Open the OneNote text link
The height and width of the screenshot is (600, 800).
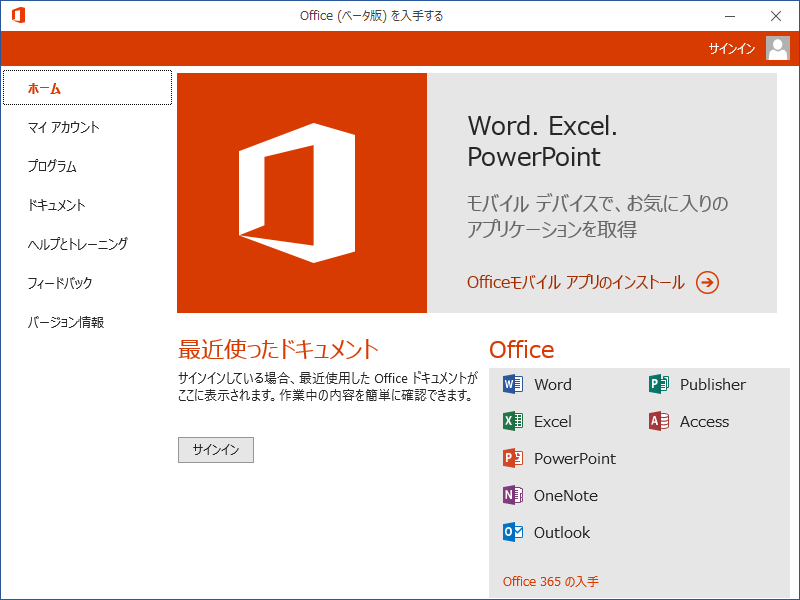point(565,495)
